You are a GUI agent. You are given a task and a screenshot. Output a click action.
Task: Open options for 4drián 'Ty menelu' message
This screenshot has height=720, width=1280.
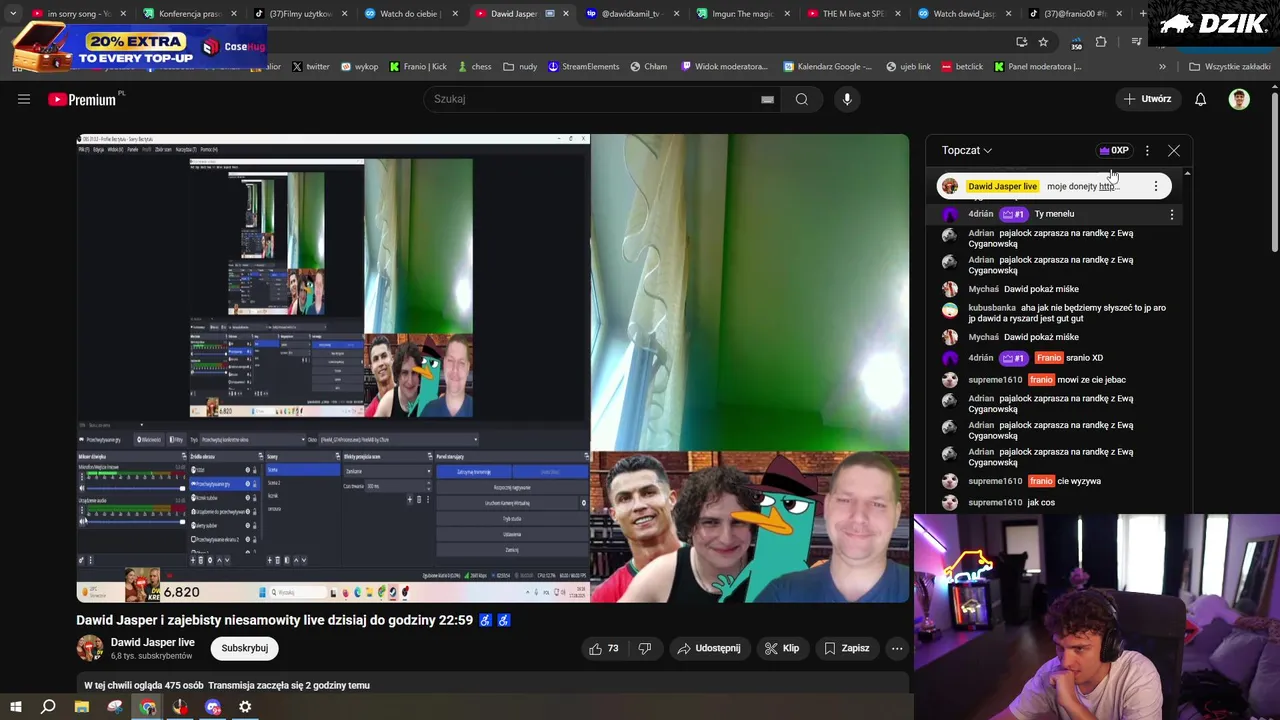coord(1172,214)
